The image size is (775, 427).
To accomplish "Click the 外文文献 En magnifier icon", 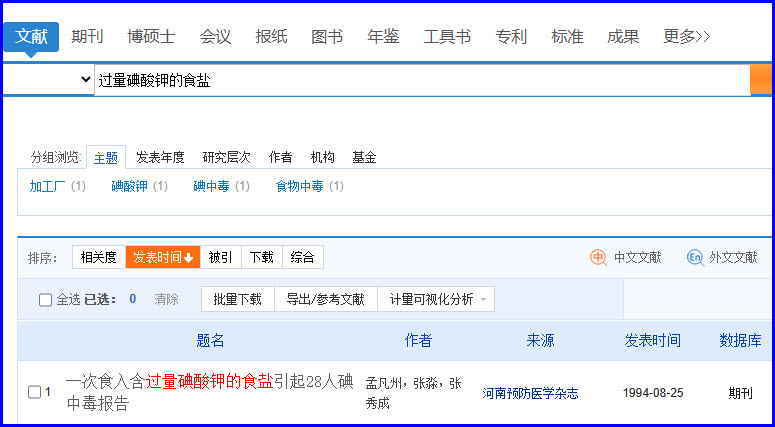I will (x=695, y=257).
